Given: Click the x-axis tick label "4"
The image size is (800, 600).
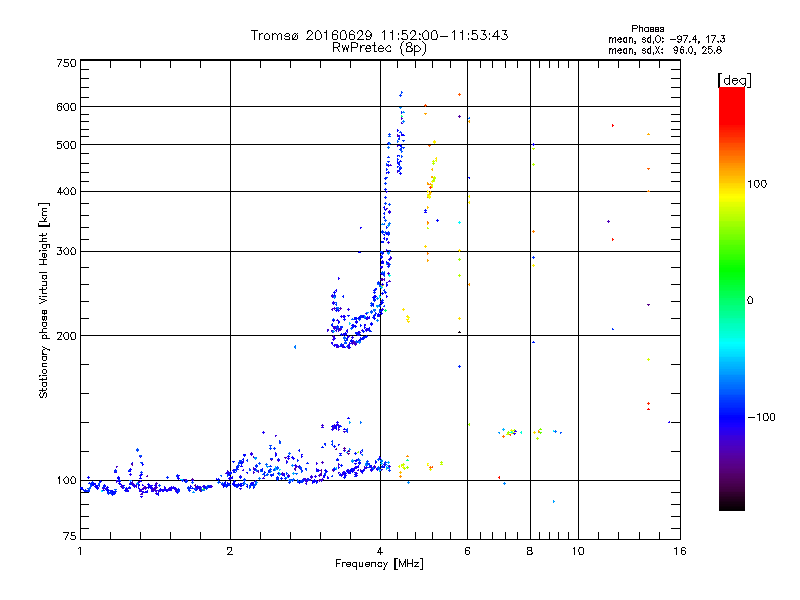Looking at the screenshot, I should (380, 551).
